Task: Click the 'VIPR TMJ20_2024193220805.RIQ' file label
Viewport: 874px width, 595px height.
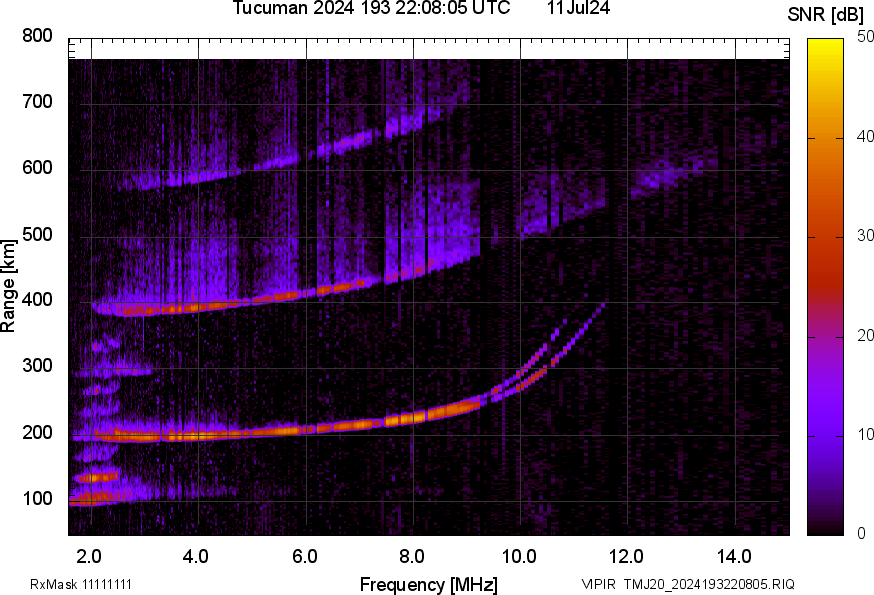Action: pyautogui.click(x=688, y=584)
